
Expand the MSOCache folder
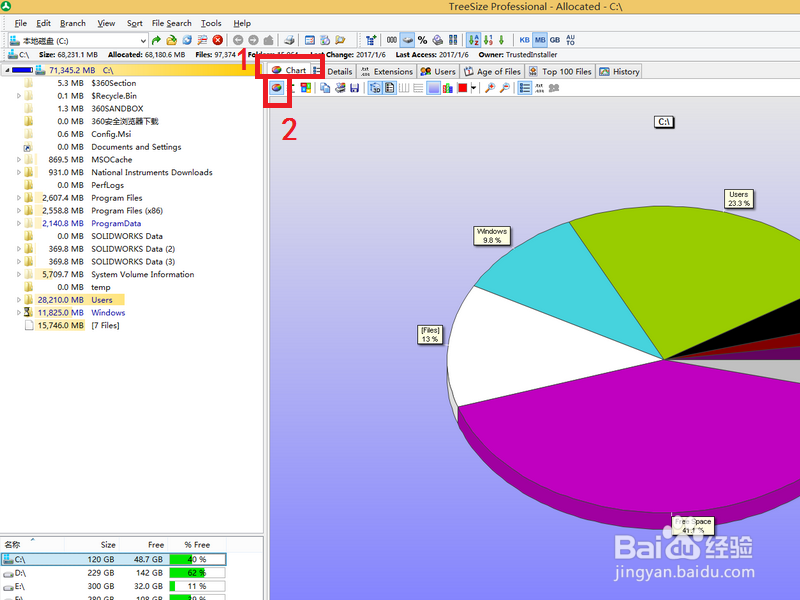(x=19, y=160)
